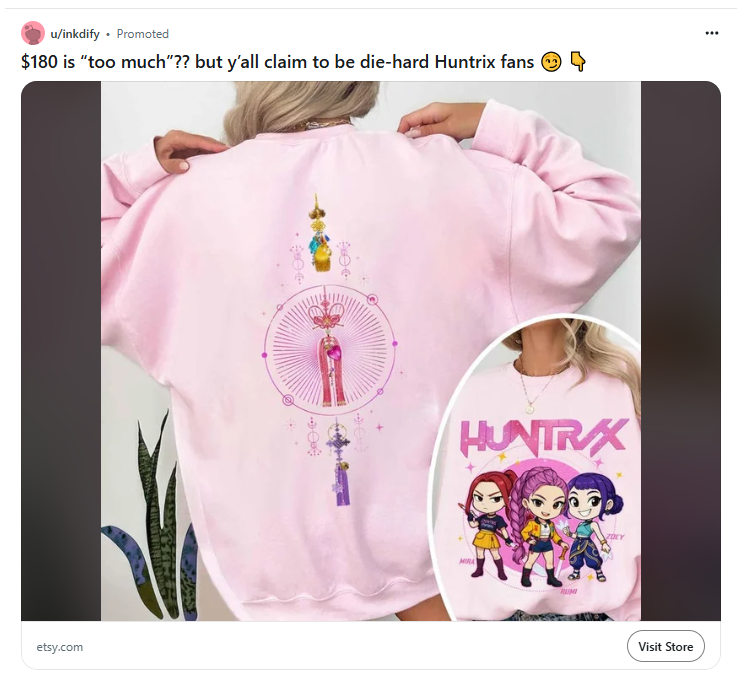Click the circular pink emblem on sweatshirt back
The image size is (754, 674).
(330, 350)
